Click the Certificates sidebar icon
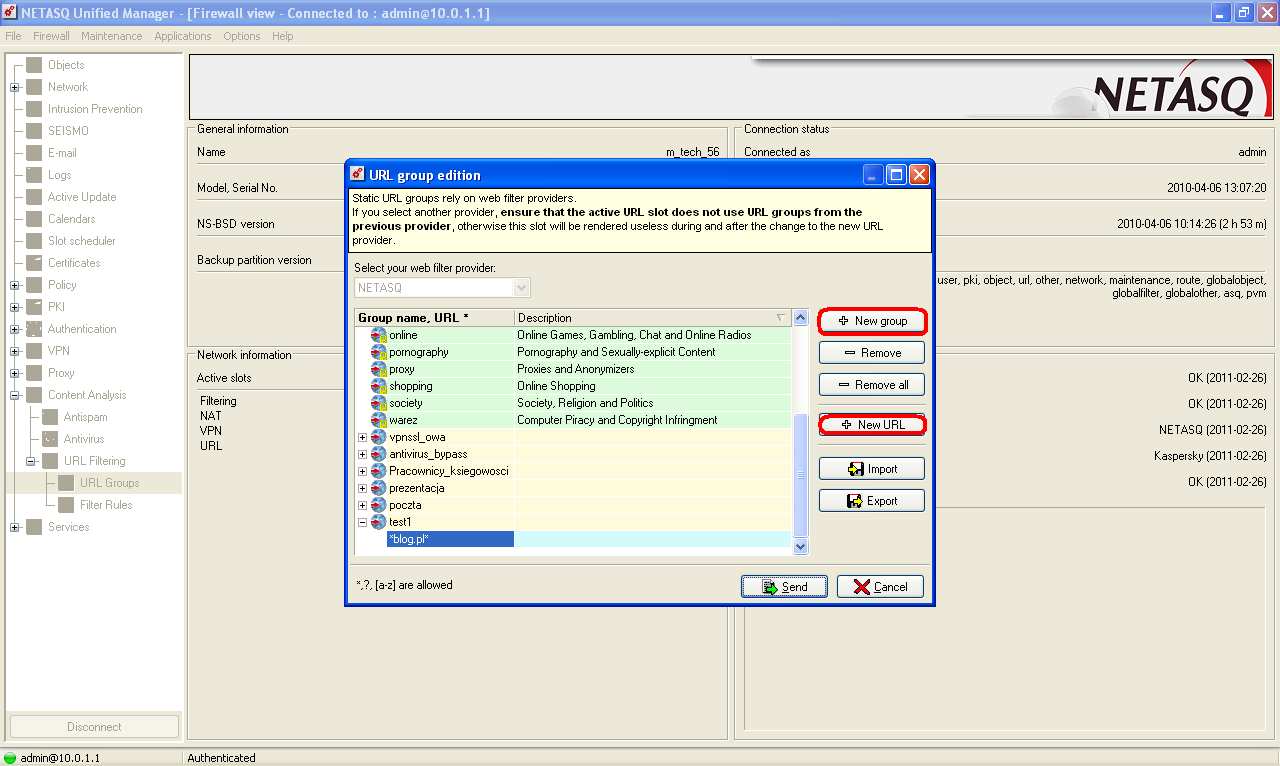This screenshot has height=766, width=1280. [x=34, y=263]
